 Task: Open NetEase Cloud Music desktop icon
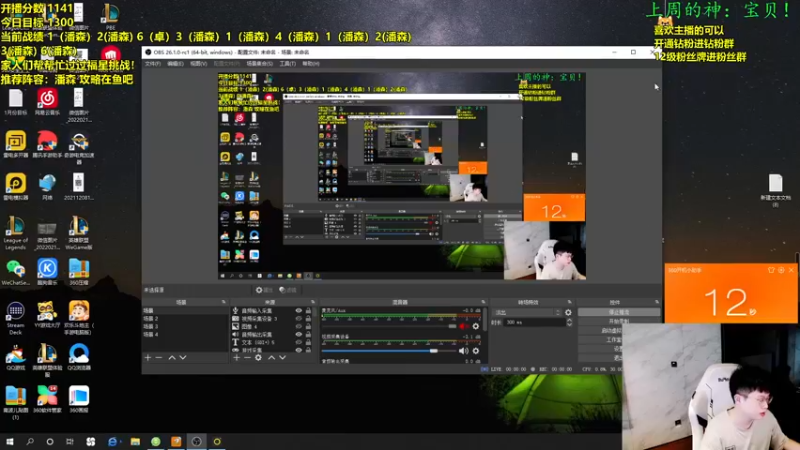click(x=47, y=98)
